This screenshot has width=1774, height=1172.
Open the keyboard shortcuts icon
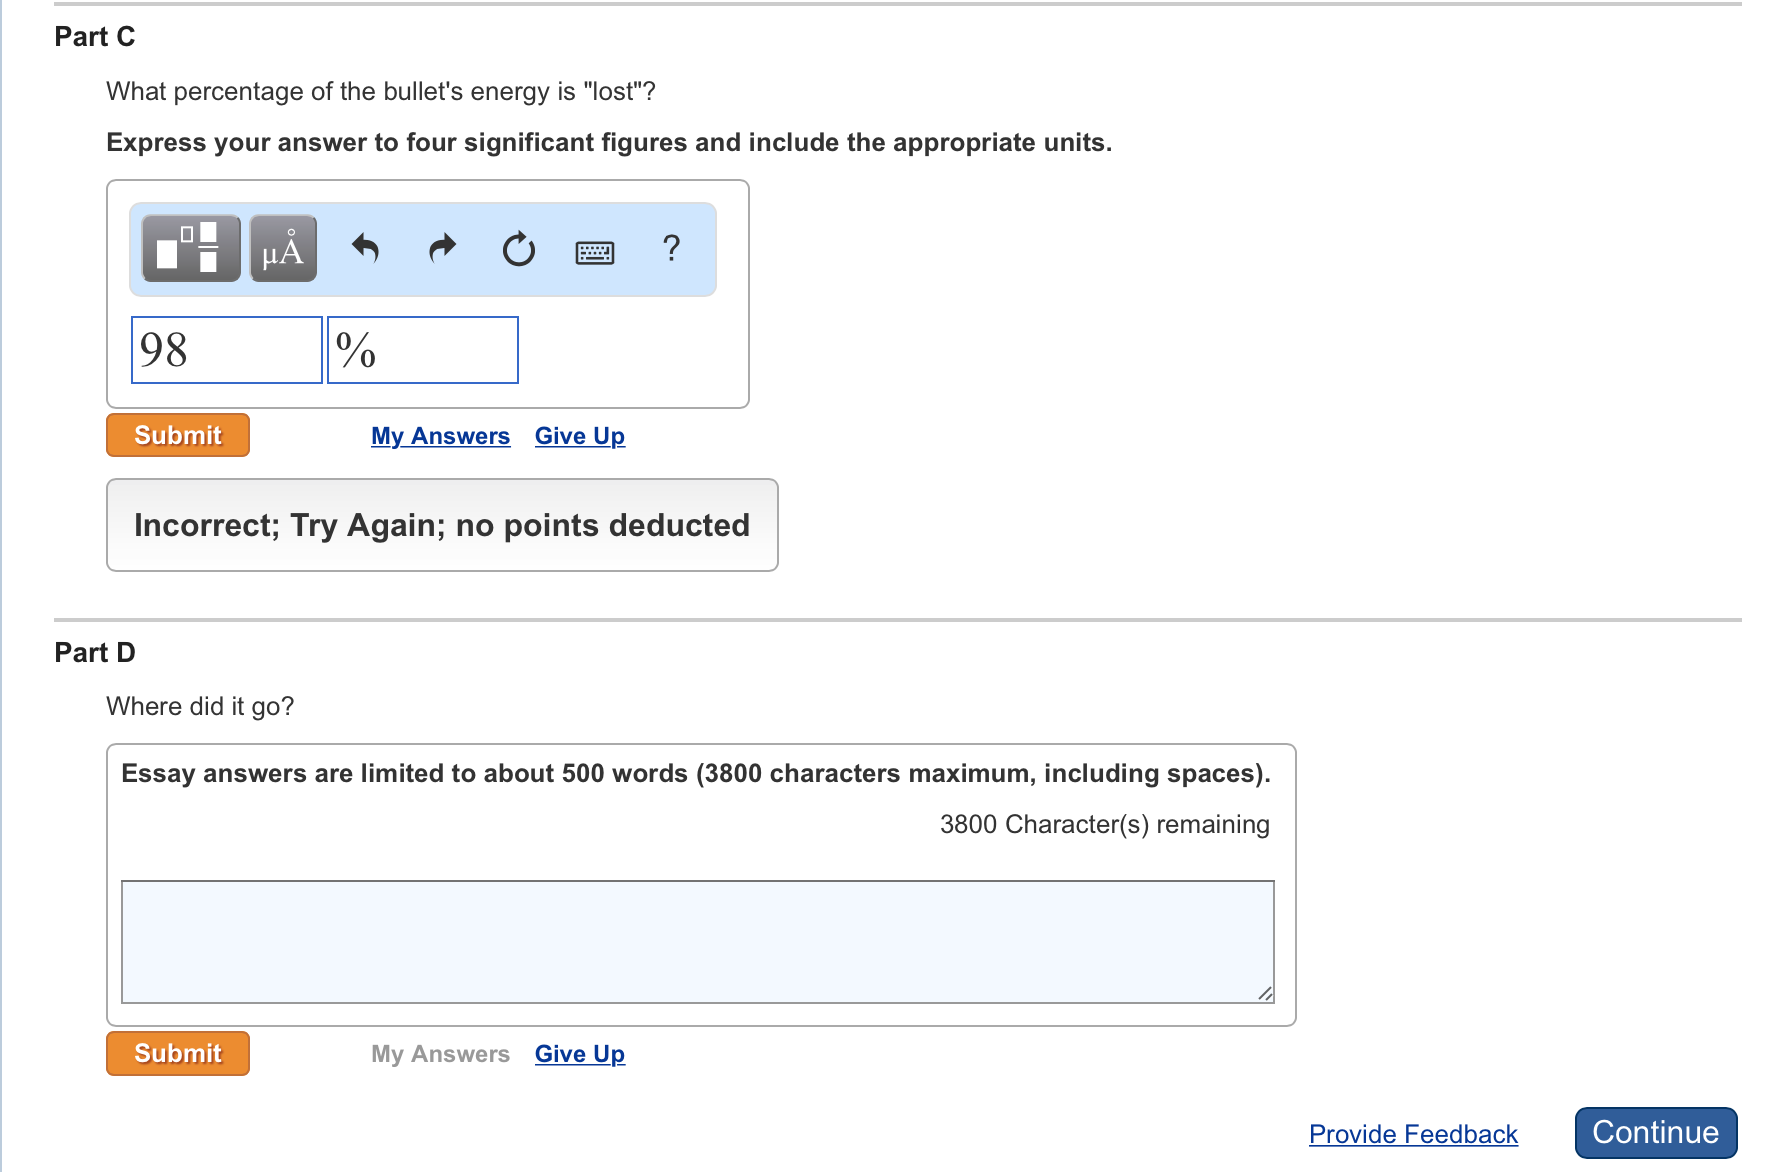(595, 252)
